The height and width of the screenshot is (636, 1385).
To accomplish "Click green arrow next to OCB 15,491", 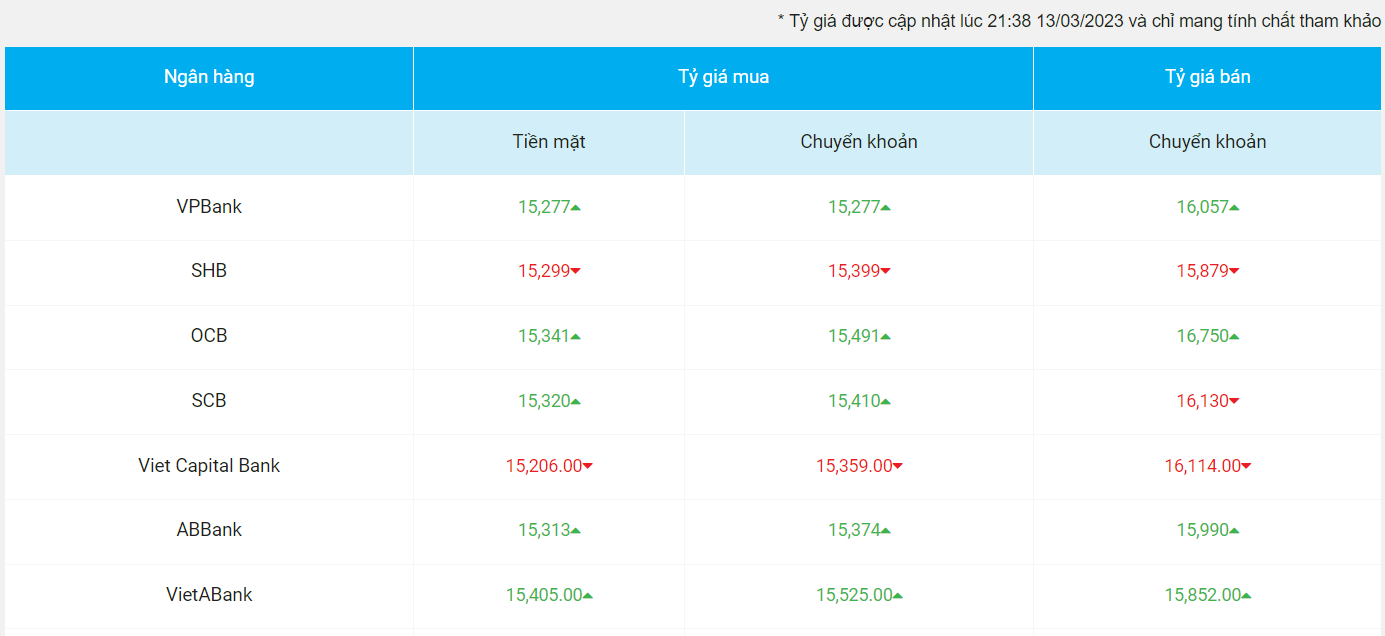I will (x=886, y=337).
